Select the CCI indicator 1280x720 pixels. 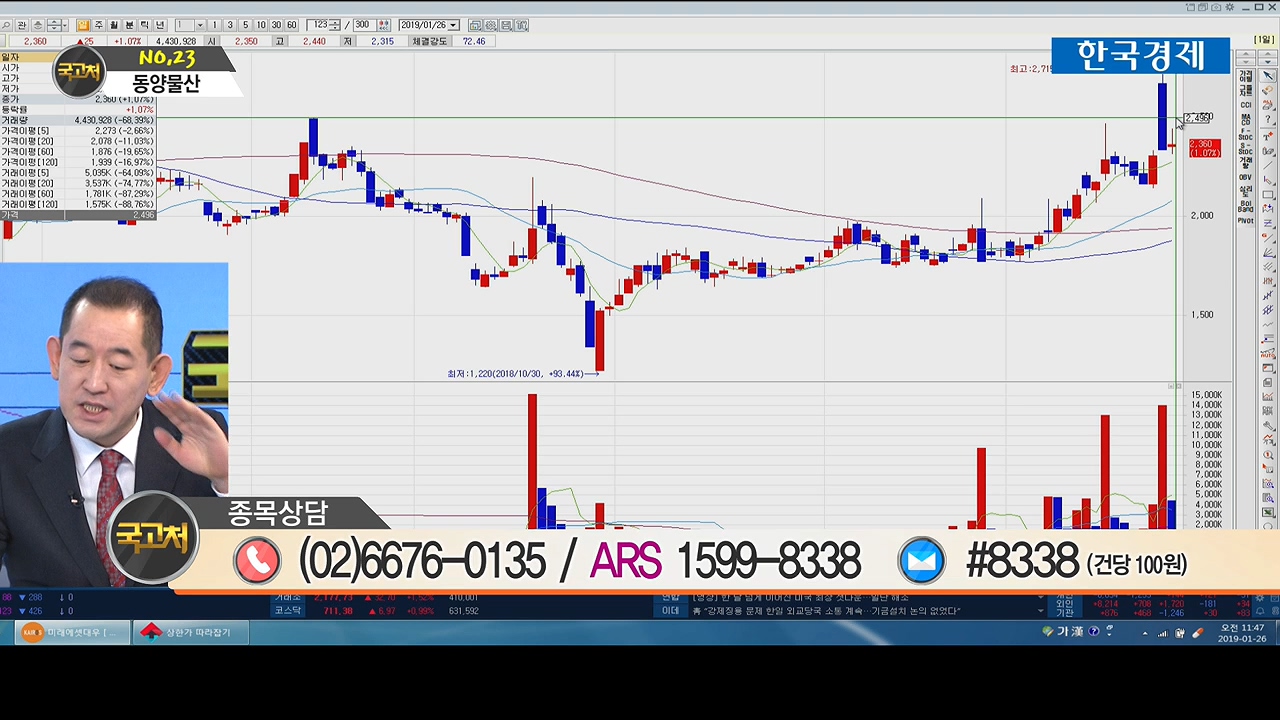point(1246,104)
